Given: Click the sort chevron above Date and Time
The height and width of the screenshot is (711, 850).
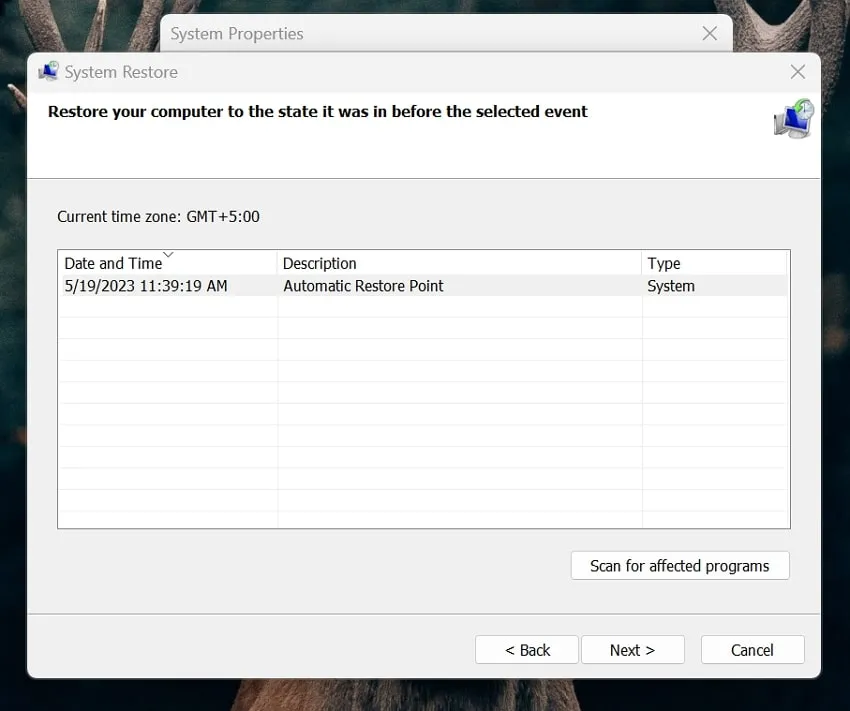Looking at the screenshot, I should point(168,254).
